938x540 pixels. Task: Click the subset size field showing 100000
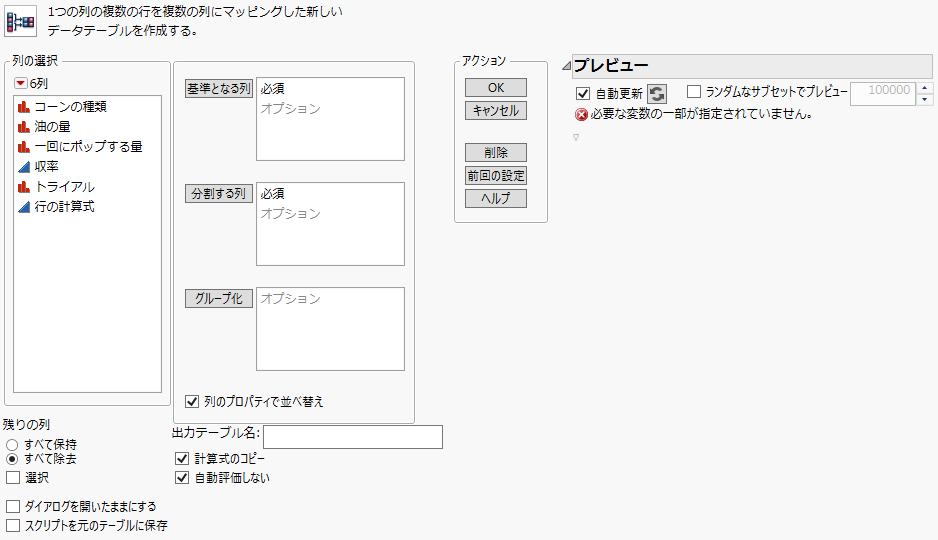(x=883, y=94)
